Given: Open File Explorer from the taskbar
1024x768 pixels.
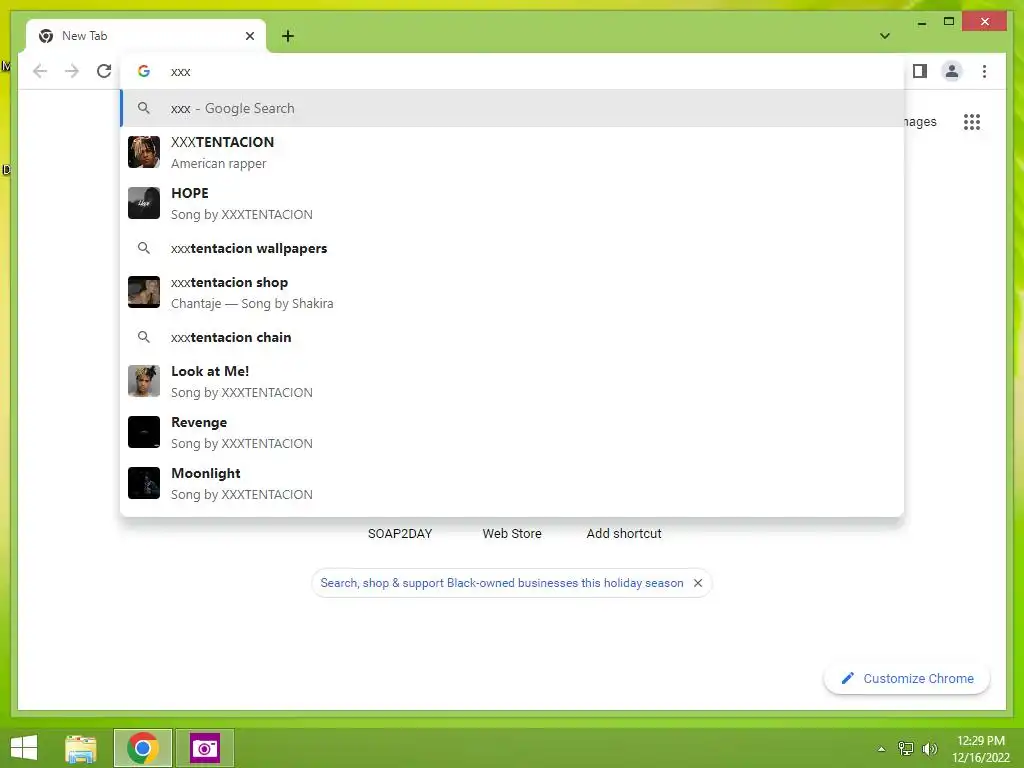Looking at the screenshot, I should click(81, 748).
